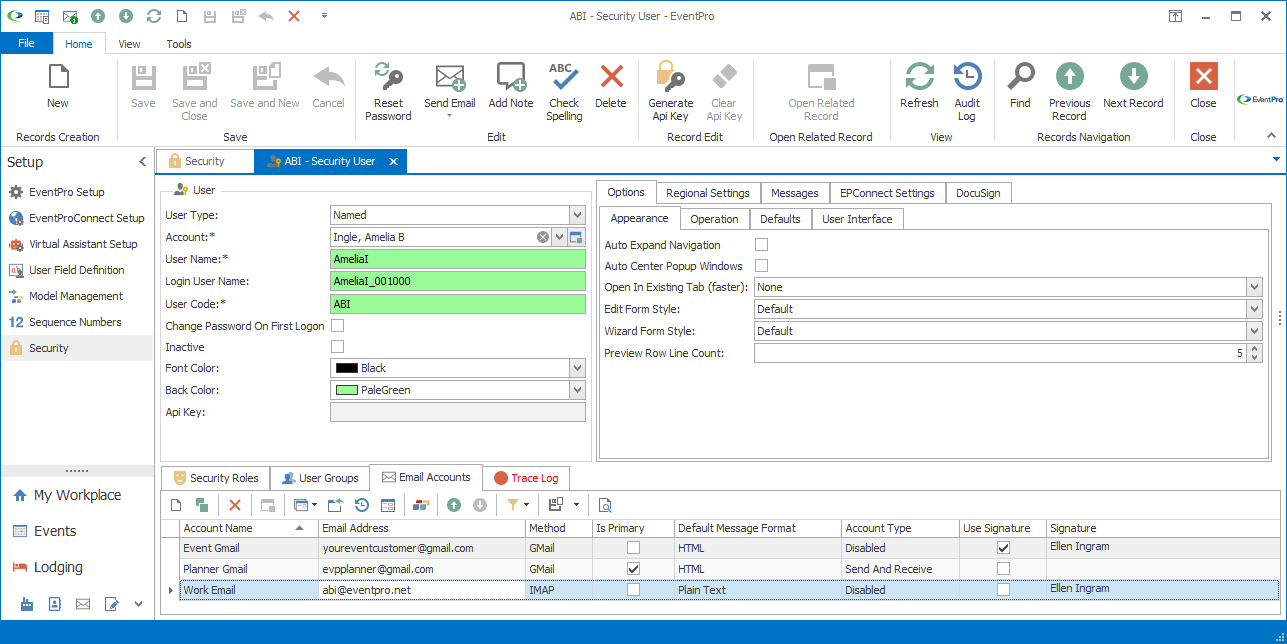1287x644 pixels.
Task: Toggle the Inactive checkbox
Action: (x=337, y=347)
